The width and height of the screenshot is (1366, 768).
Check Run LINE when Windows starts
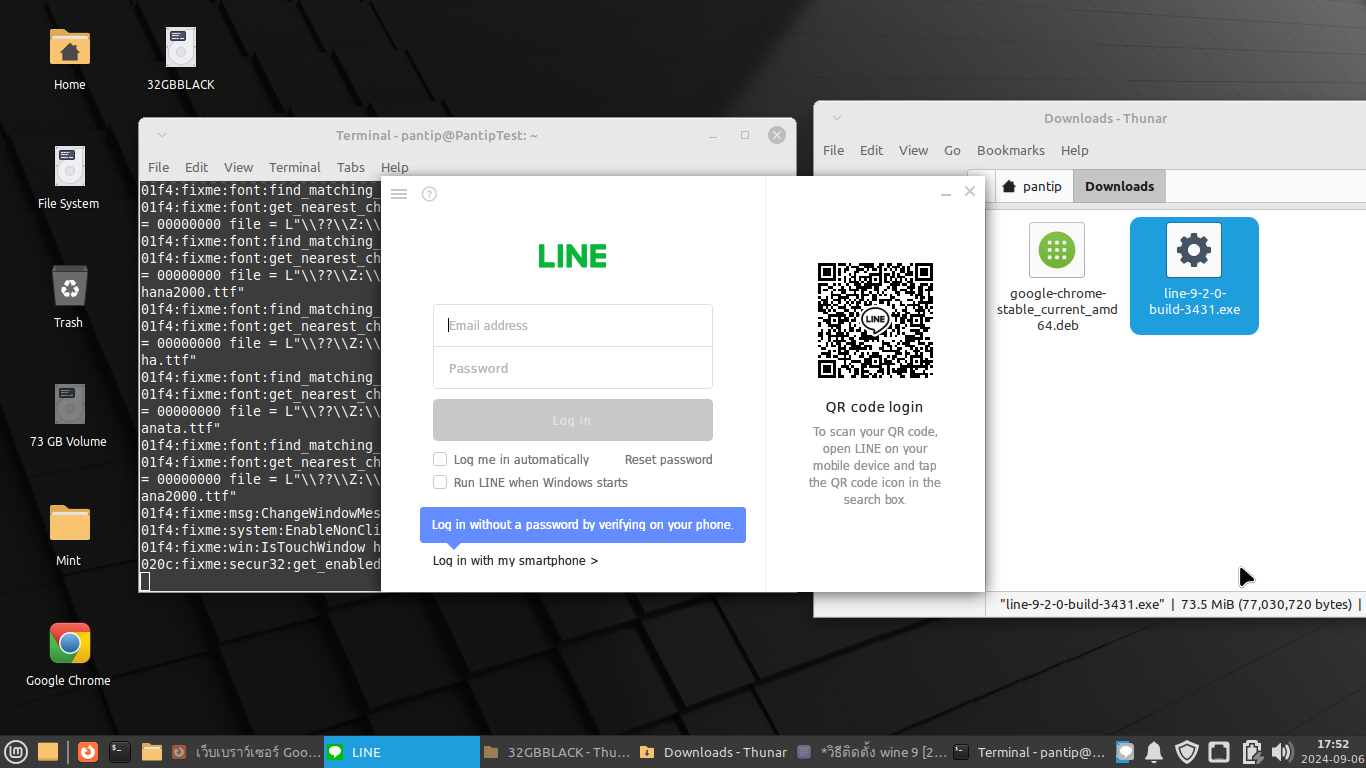click(x=440, y=482)
